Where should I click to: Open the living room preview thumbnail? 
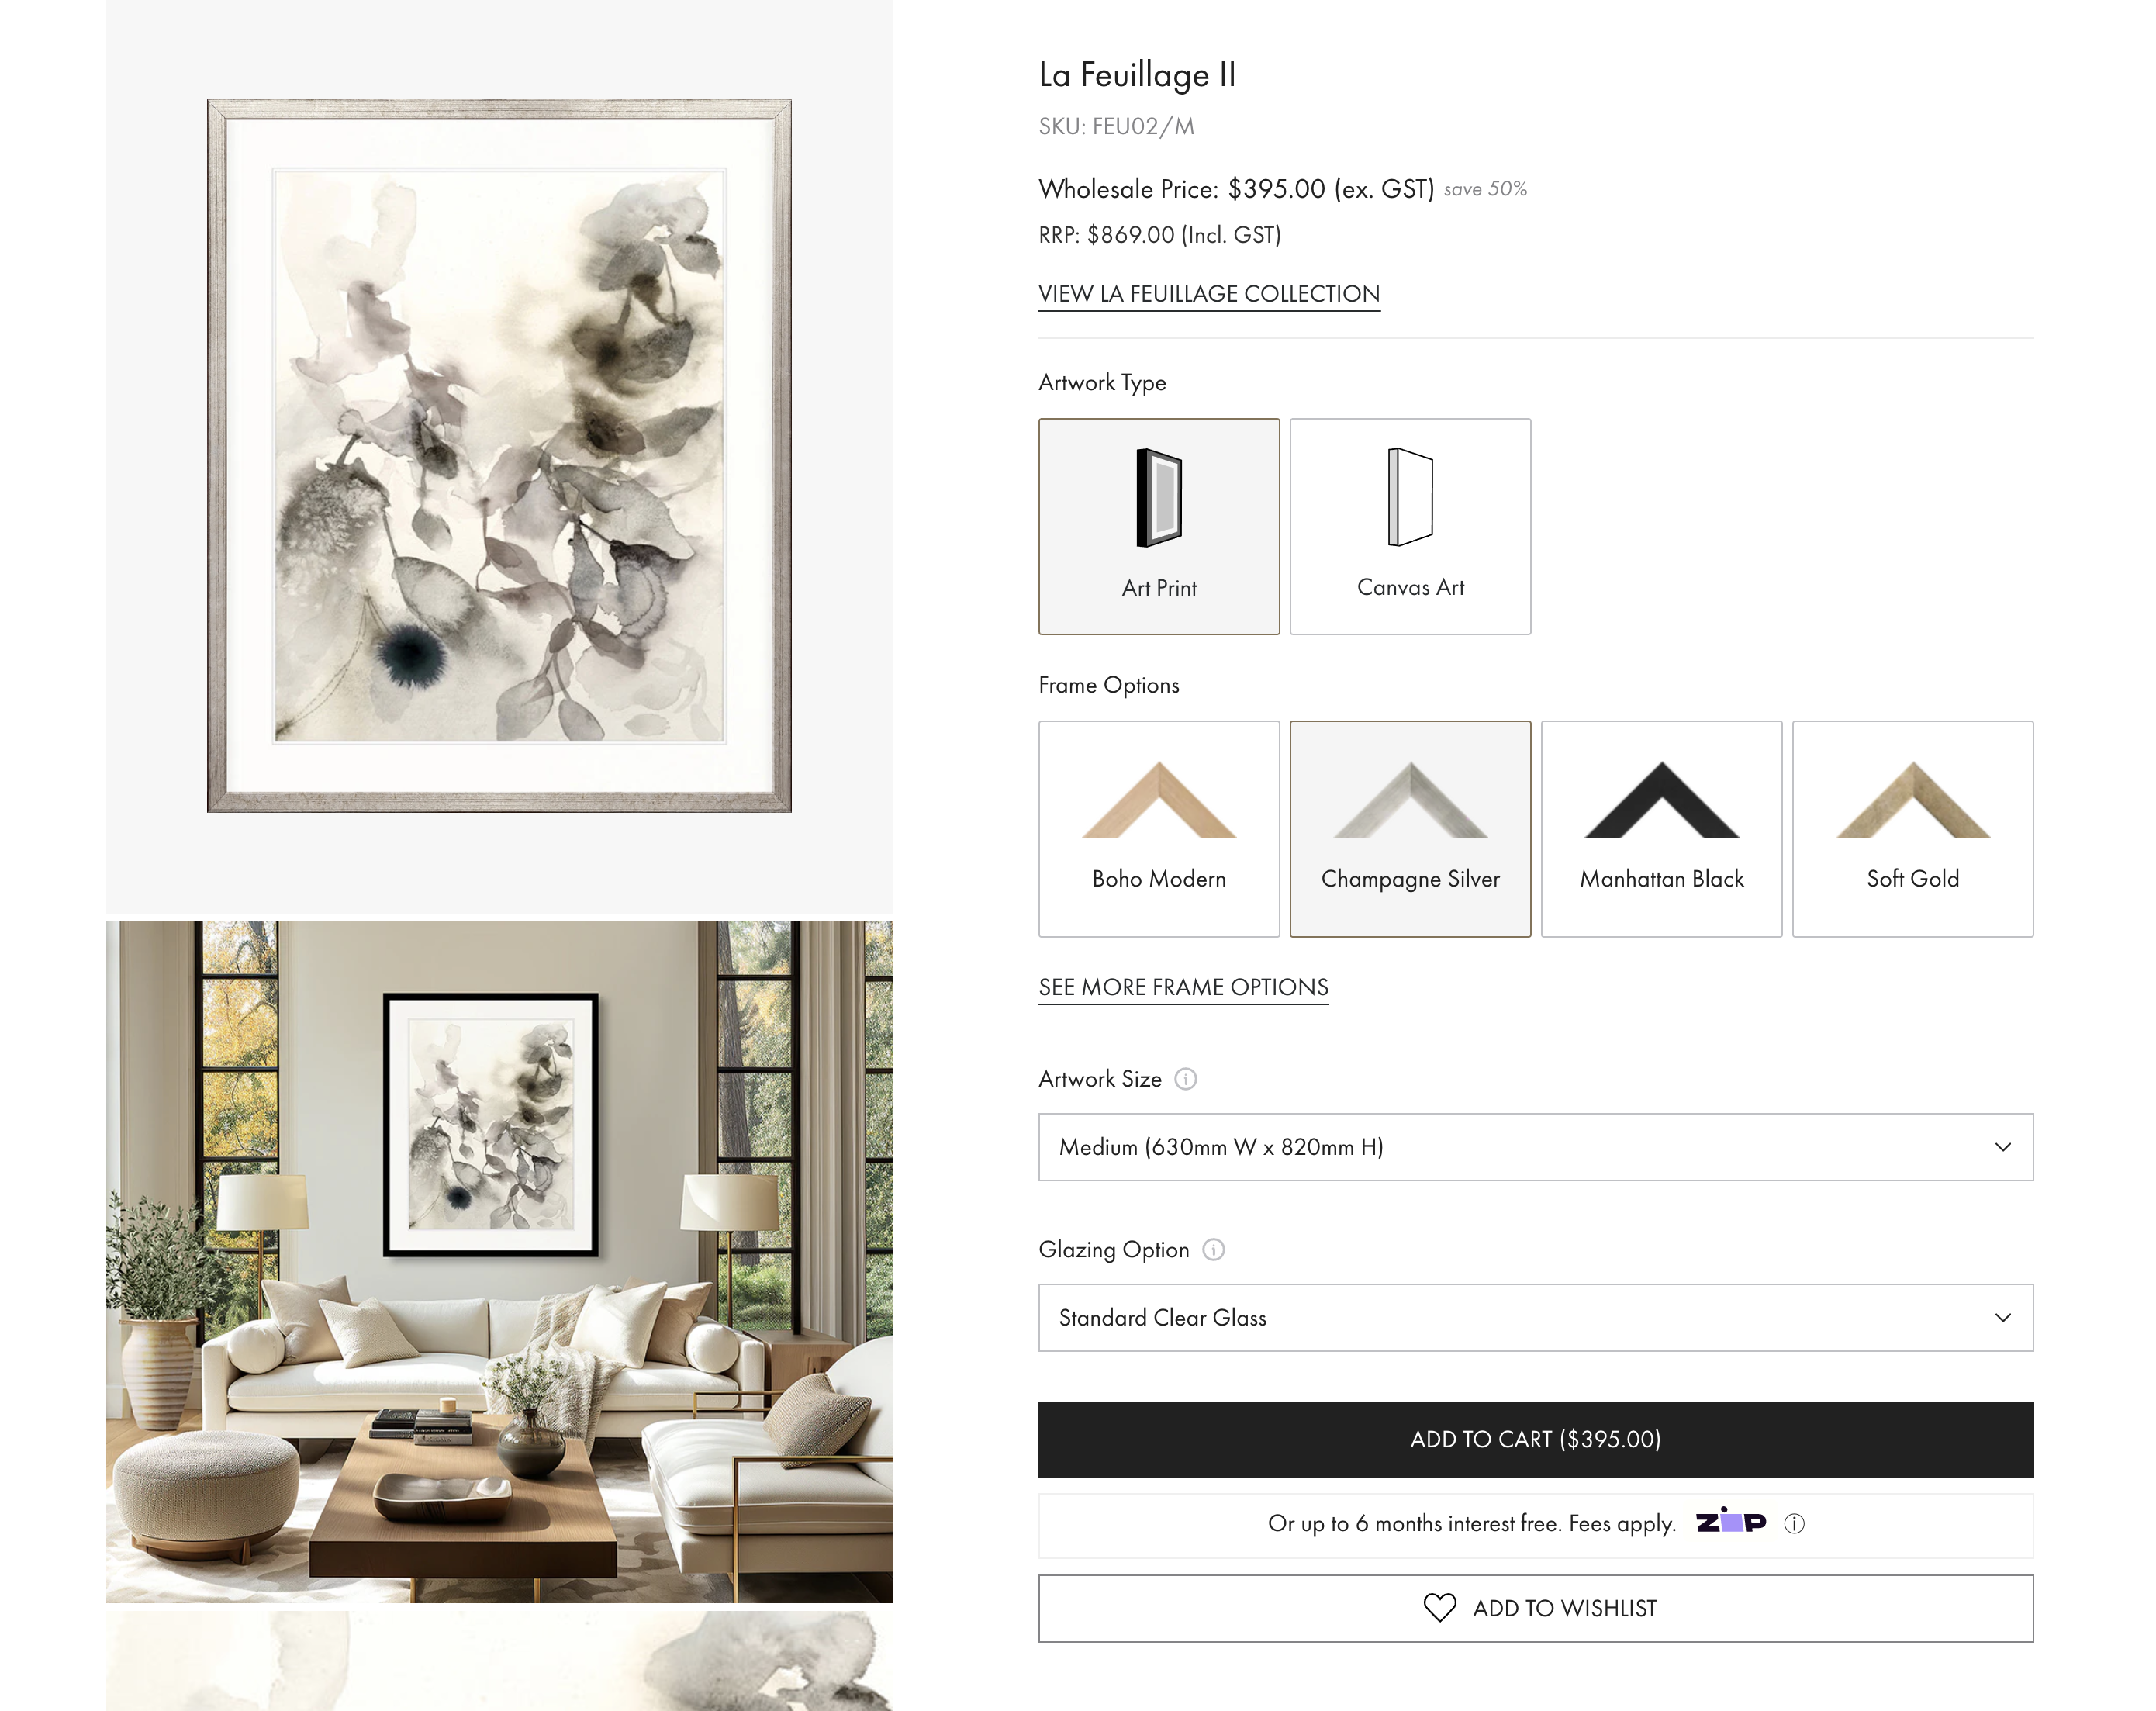point(499,1262)
